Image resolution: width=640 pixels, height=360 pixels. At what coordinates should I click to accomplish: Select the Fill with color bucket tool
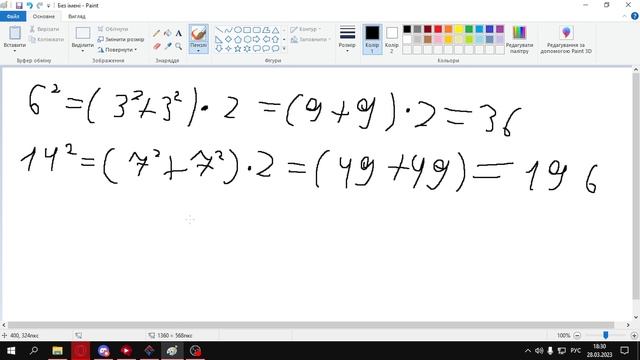click(x=167, y=33)
